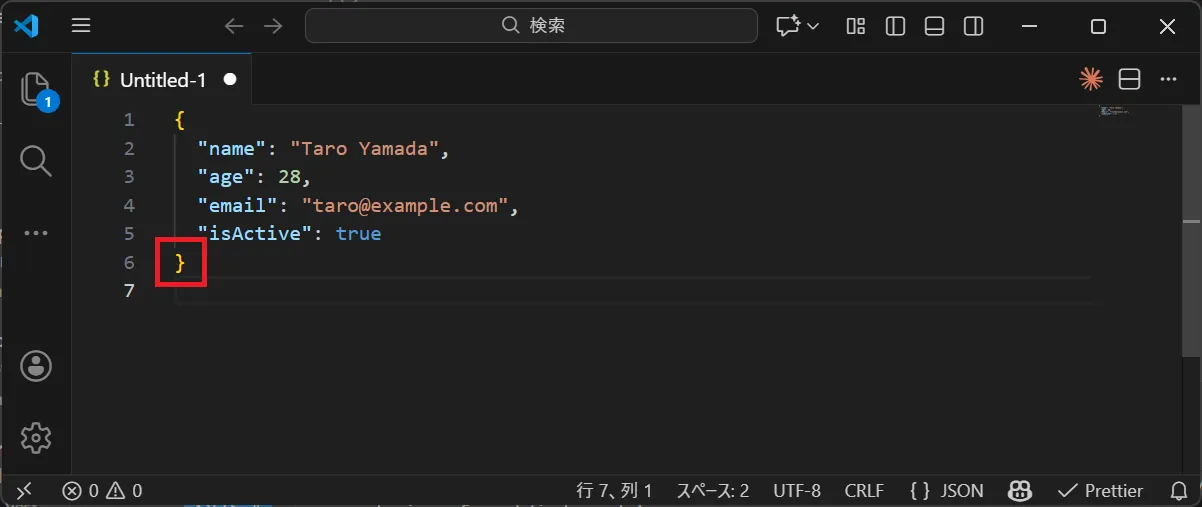Toggle the secondary side bar visibility

point(973,26)
